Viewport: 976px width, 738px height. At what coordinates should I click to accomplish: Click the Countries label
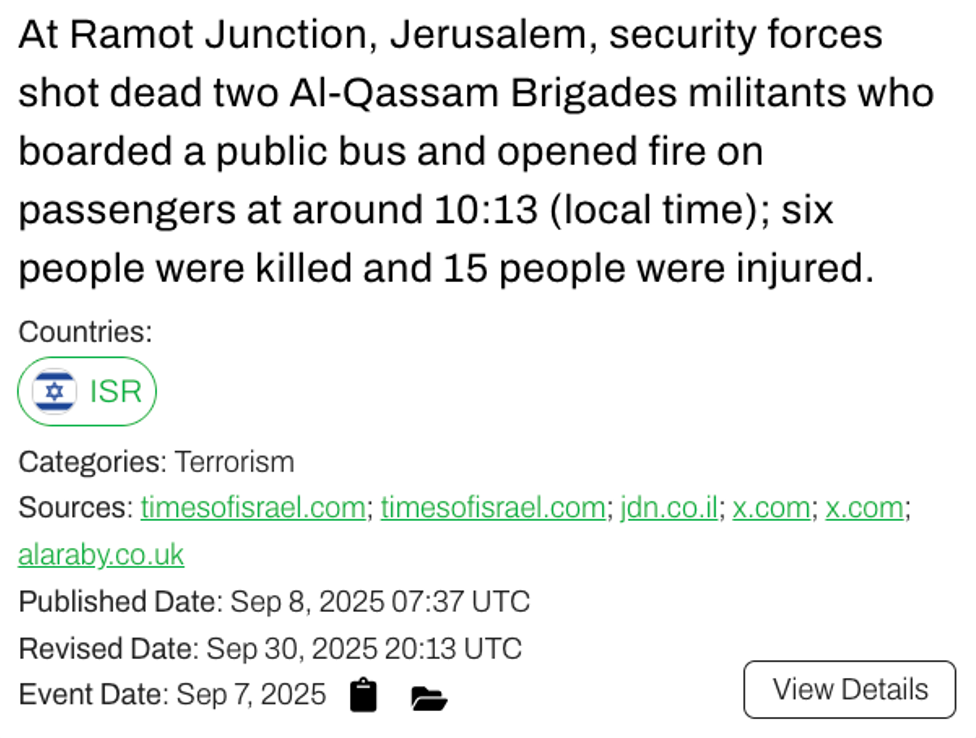[x=85, y=331]
